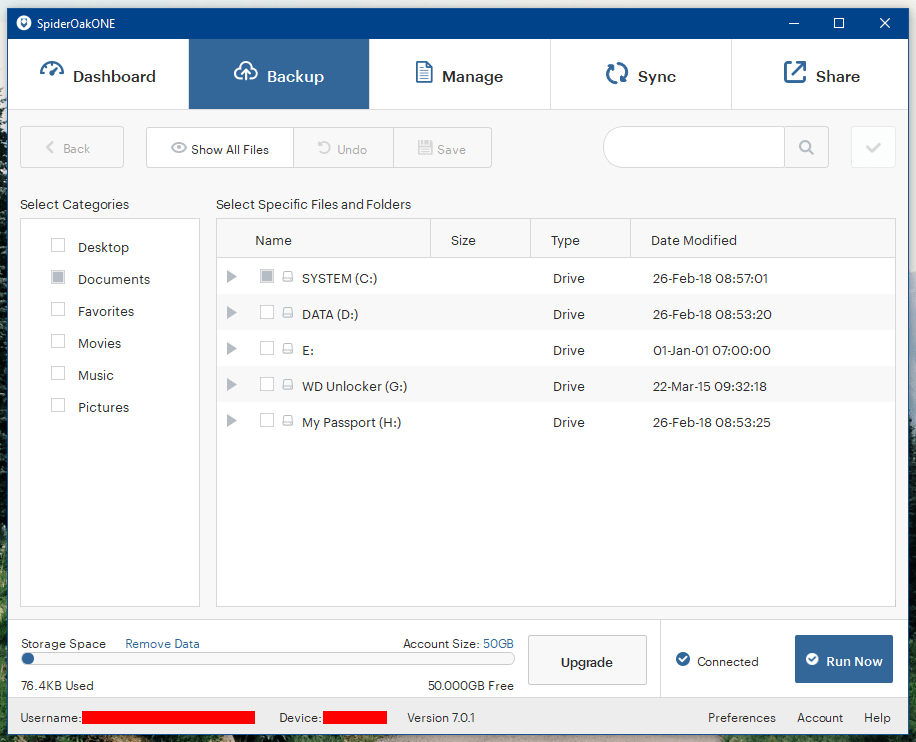
Task: Click the search magnifier icon
Action: pos(806,147)
